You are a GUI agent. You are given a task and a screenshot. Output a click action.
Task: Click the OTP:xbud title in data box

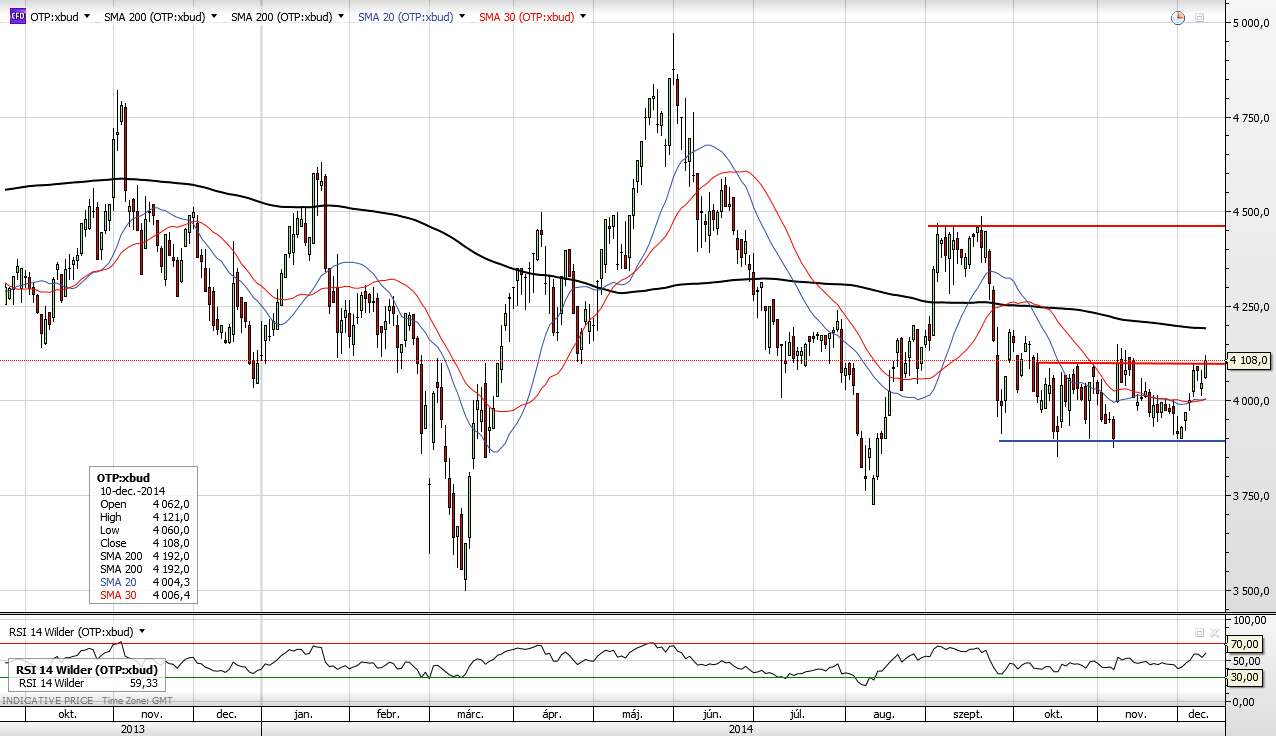123,478
